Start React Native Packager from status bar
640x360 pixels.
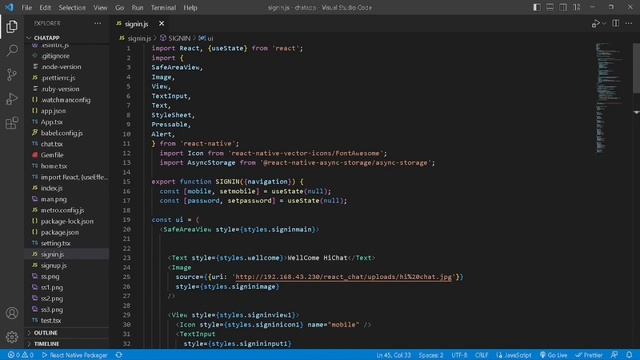point(74,355)
